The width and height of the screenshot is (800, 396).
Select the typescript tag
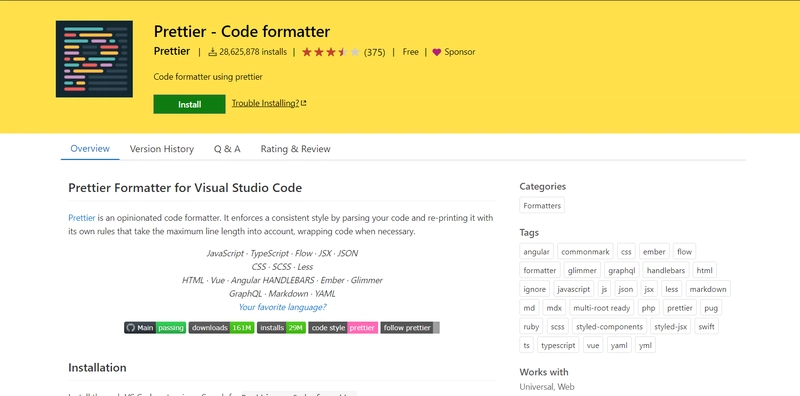point(558,345)
